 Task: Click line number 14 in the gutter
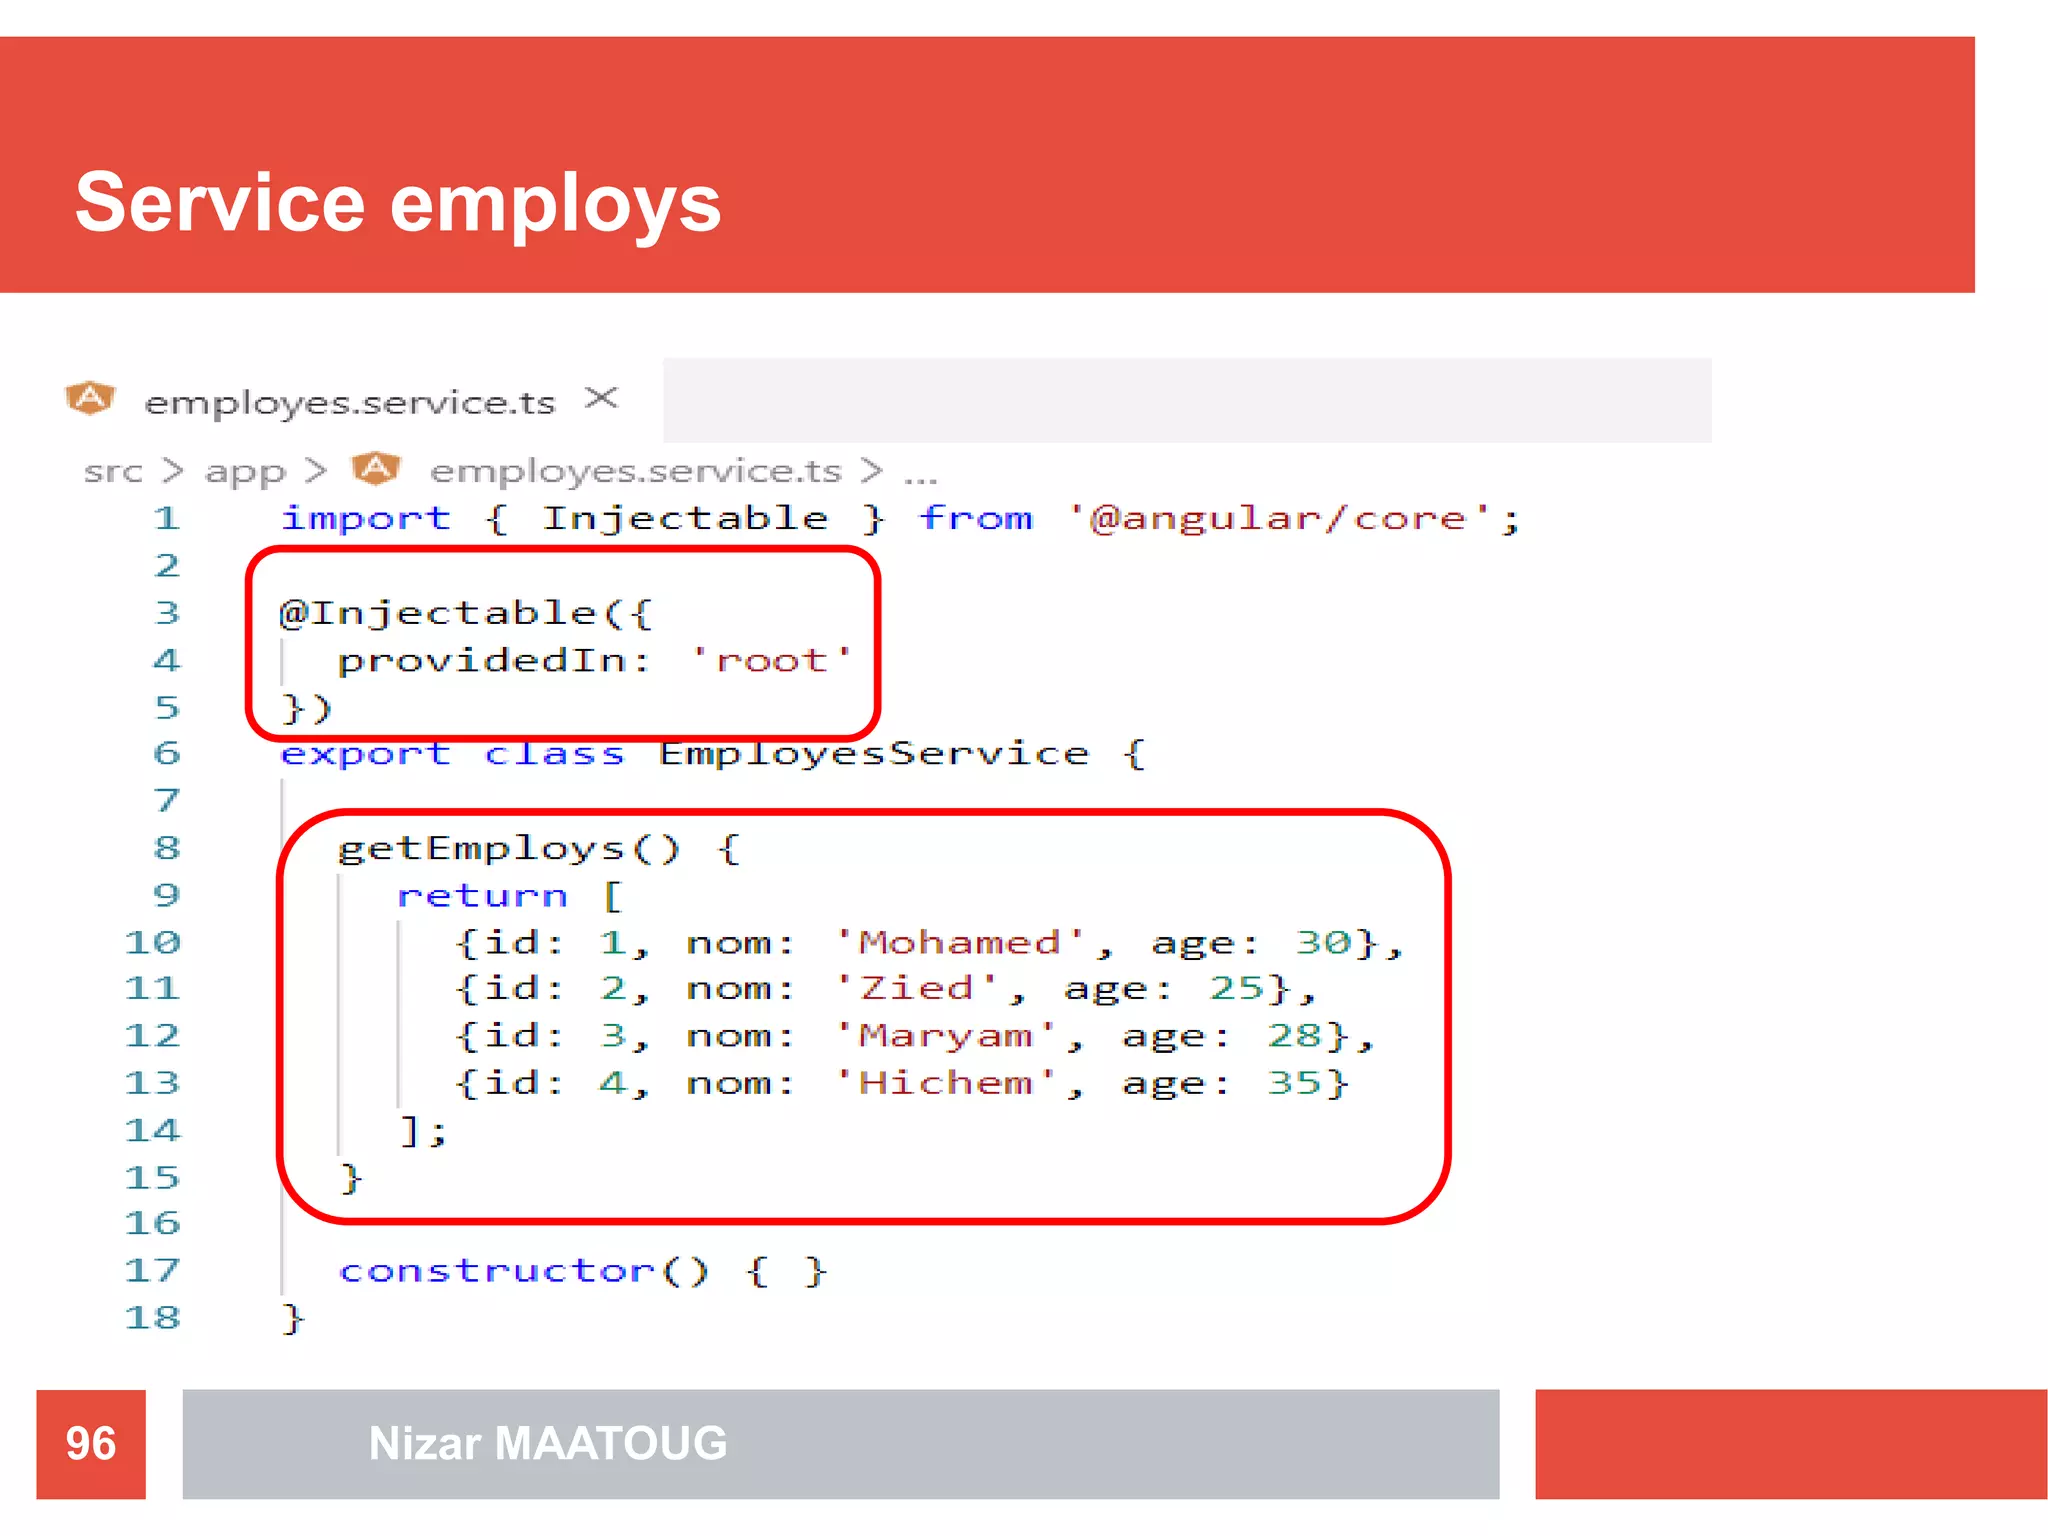tap(153, 1130)
